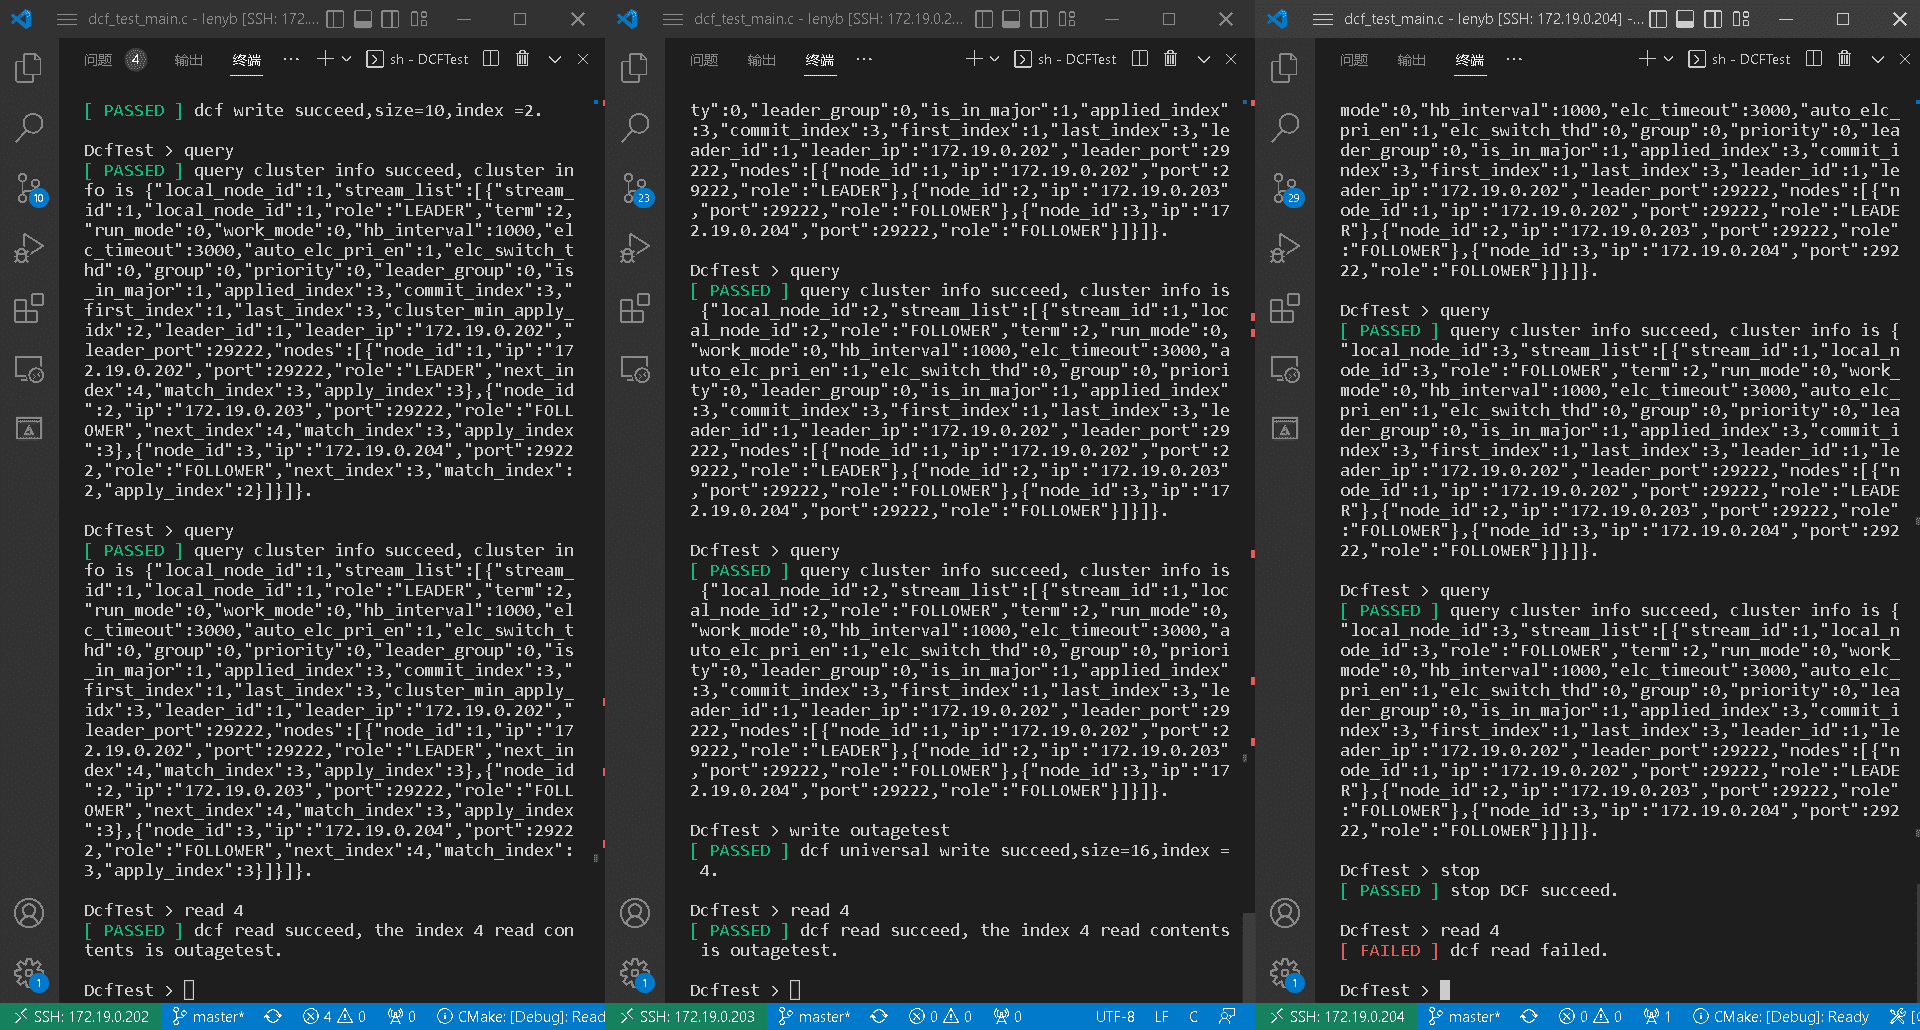Expand panel size chevron in left window

[x=555, y=59]
